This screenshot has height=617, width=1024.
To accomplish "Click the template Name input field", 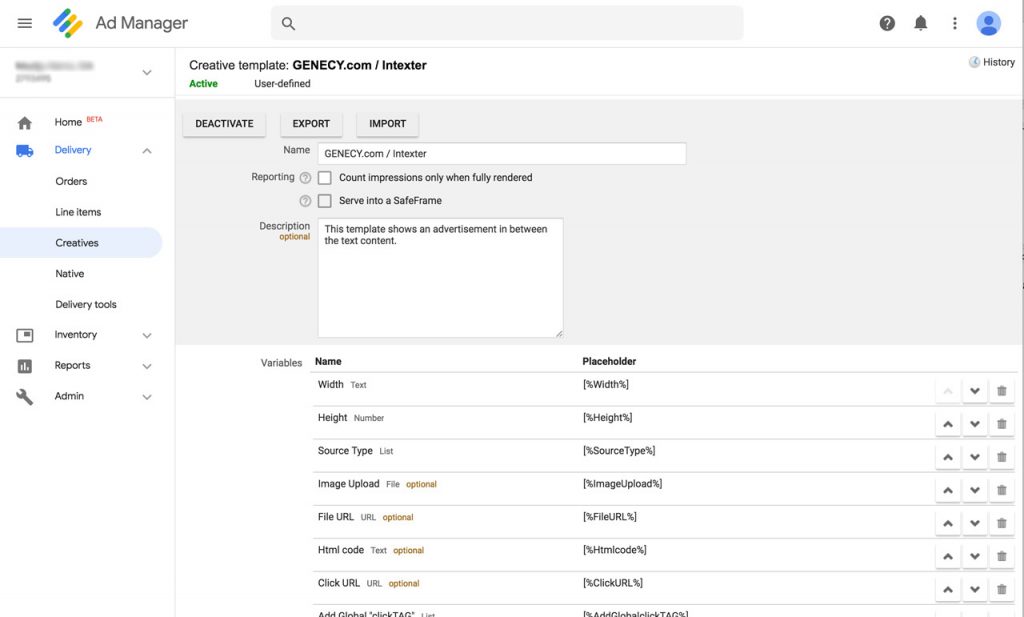I will [x=502, y=153].
